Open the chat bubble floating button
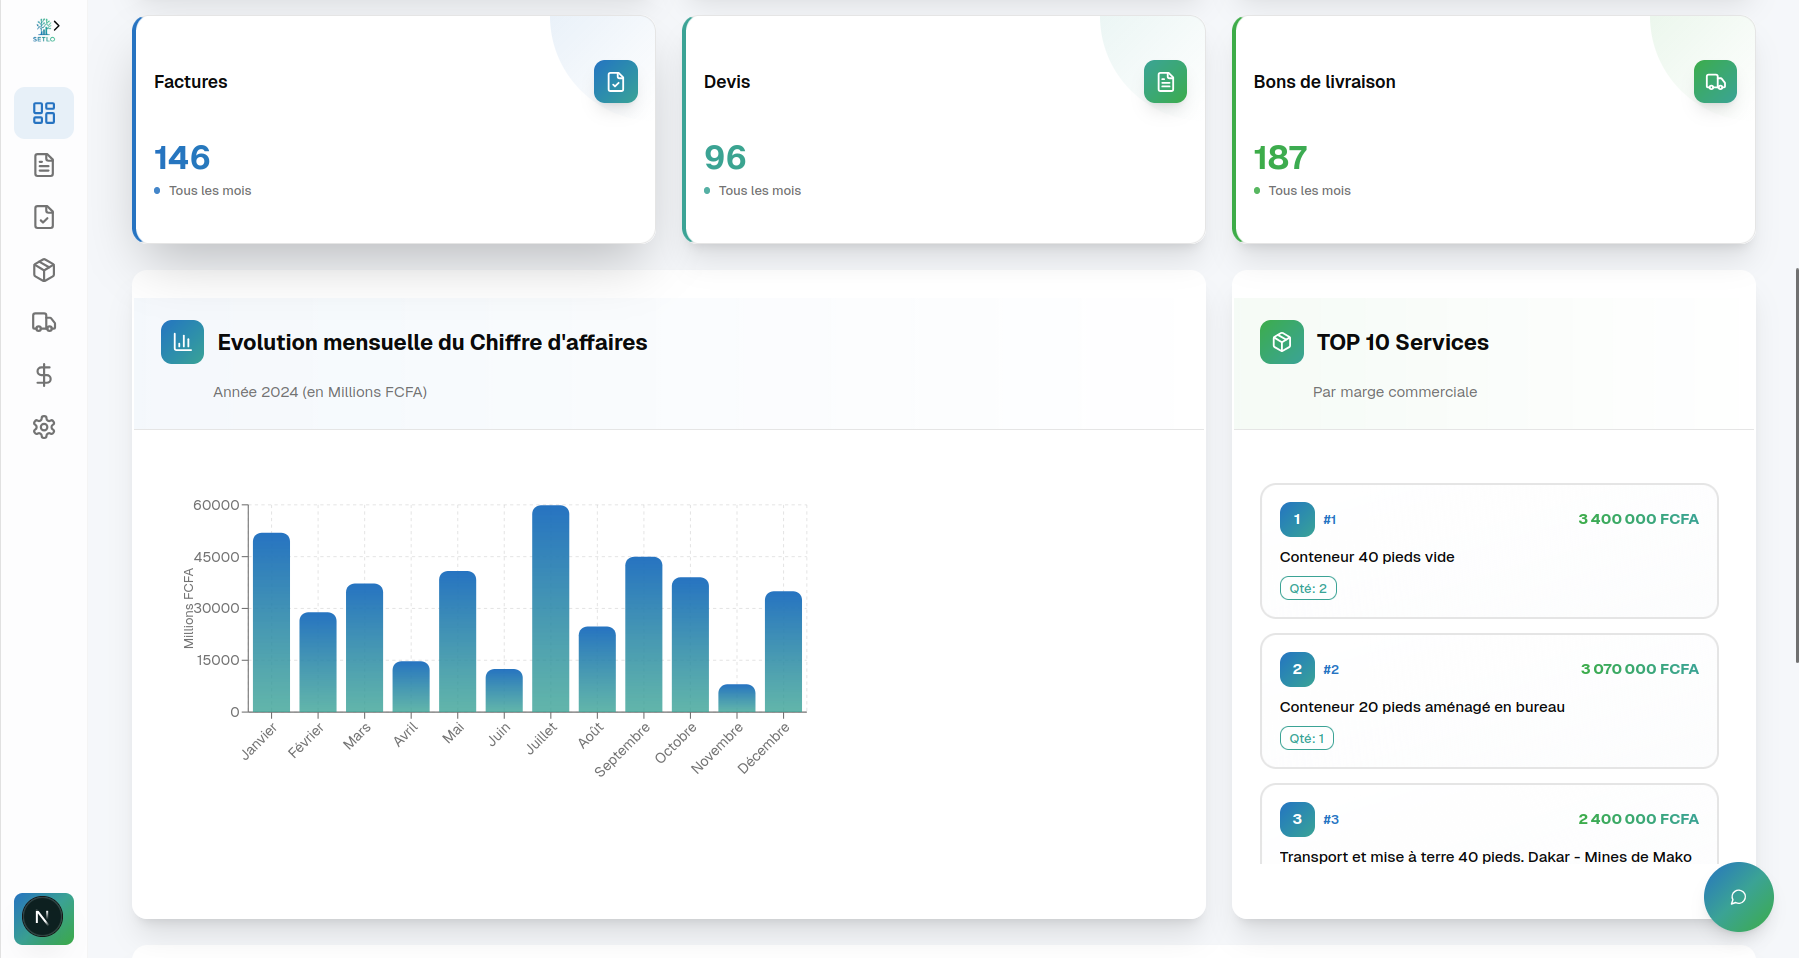This screenshot has height=958, width=1799. click(x=1738, y=897)
